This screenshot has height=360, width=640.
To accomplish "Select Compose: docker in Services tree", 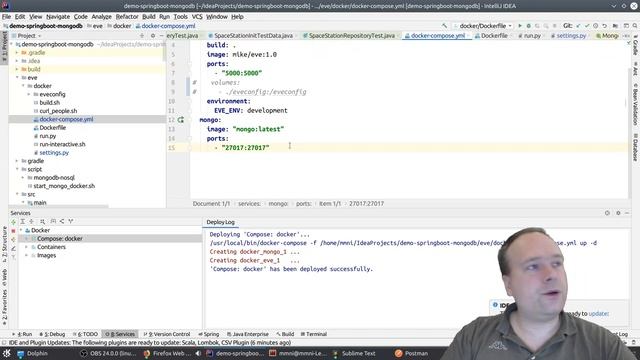I will pos(60,239).
